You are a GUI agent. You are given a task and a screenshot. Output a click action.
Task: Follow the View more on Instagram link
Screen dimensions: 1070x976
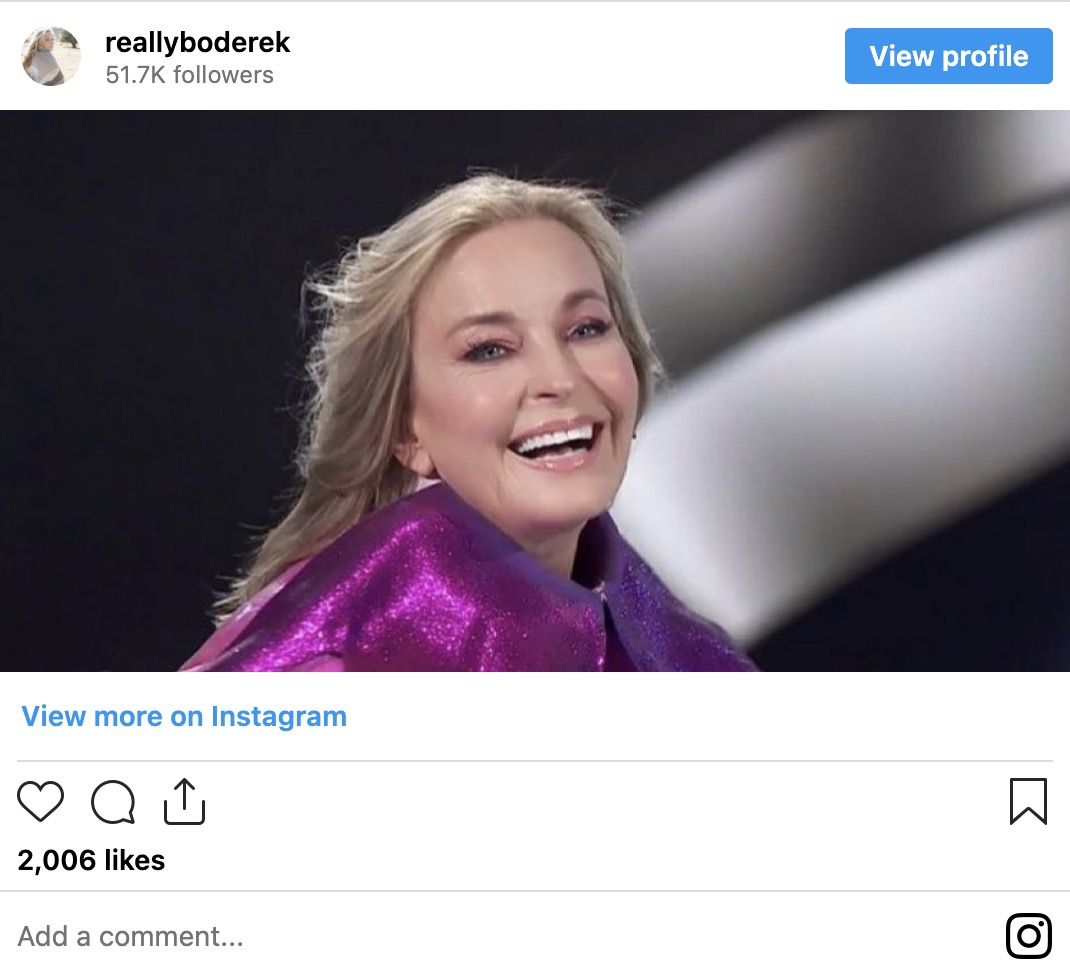click(184, 716)
